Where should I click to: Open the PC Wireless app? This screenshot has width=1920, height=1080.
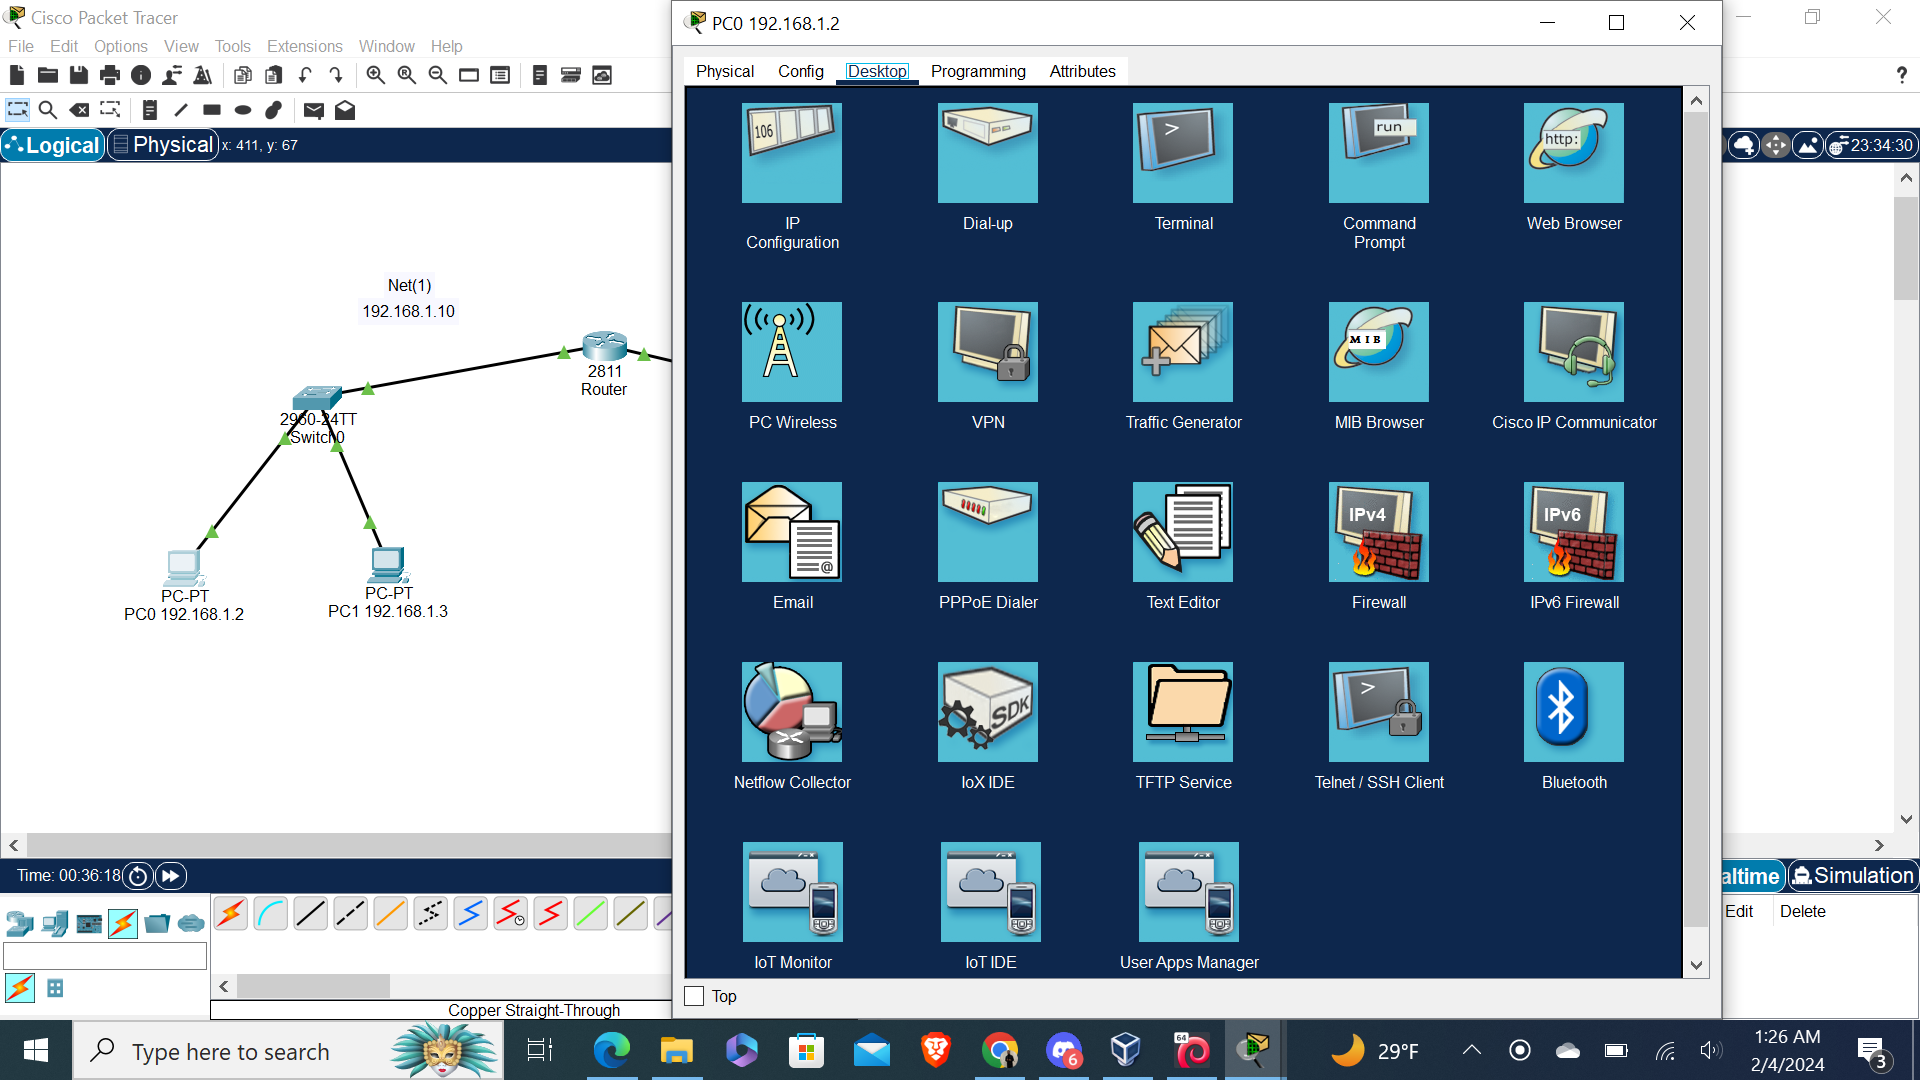click(791, 353)
